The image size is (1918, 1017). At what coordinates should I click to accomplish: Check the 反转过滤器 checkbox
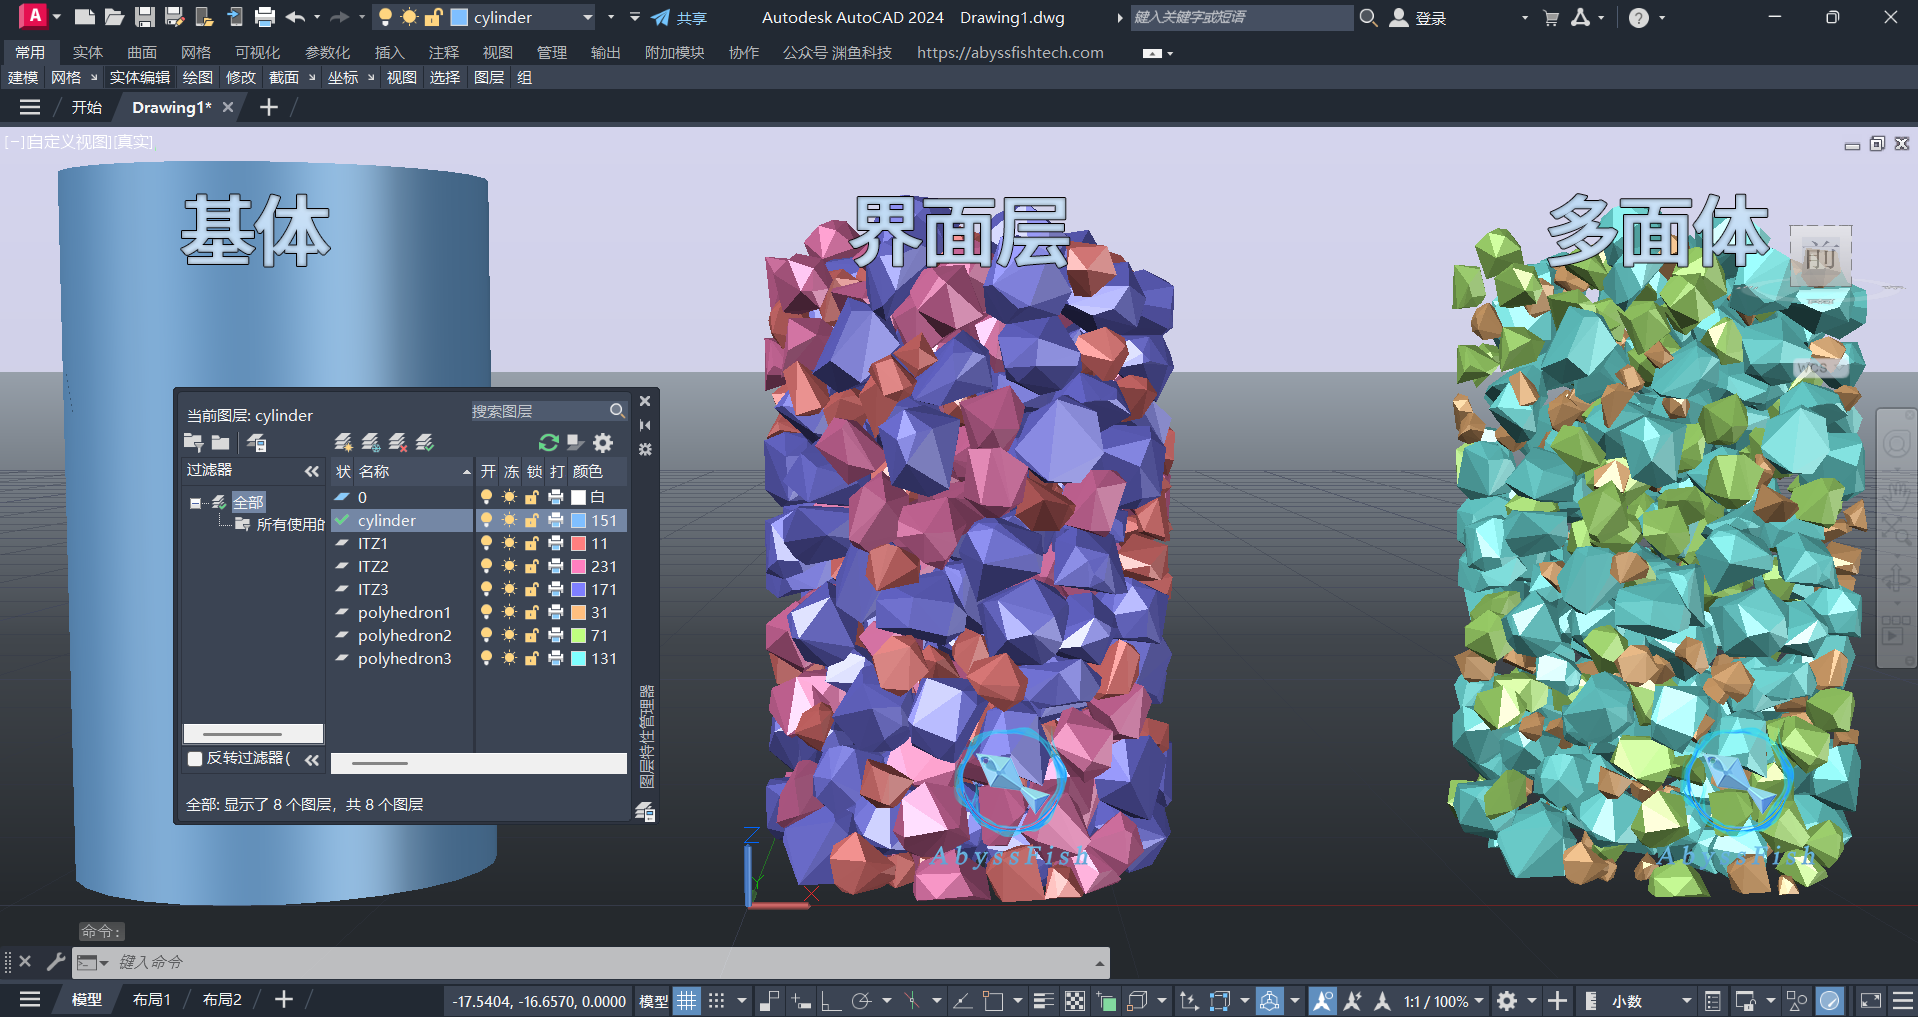(x=195, y=759)
